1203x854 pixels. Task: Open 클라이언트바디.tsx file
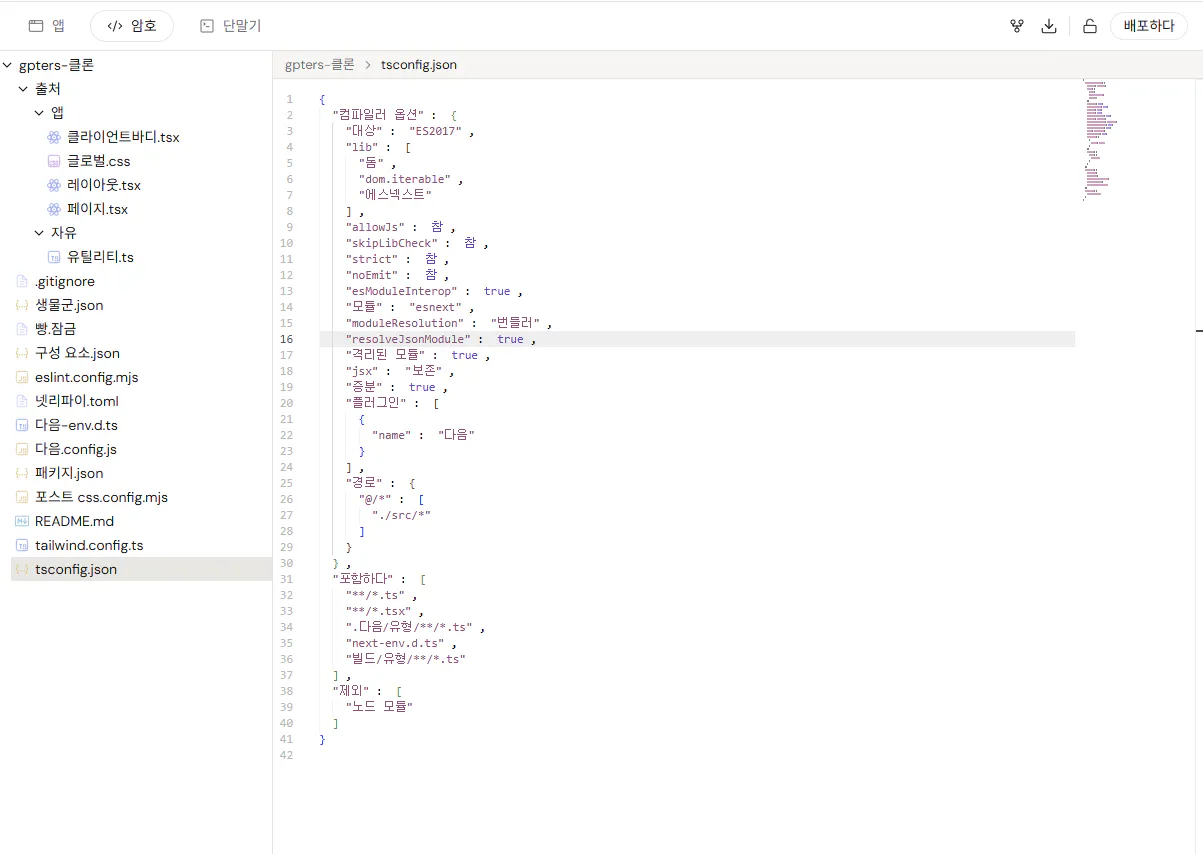(123, 137)
